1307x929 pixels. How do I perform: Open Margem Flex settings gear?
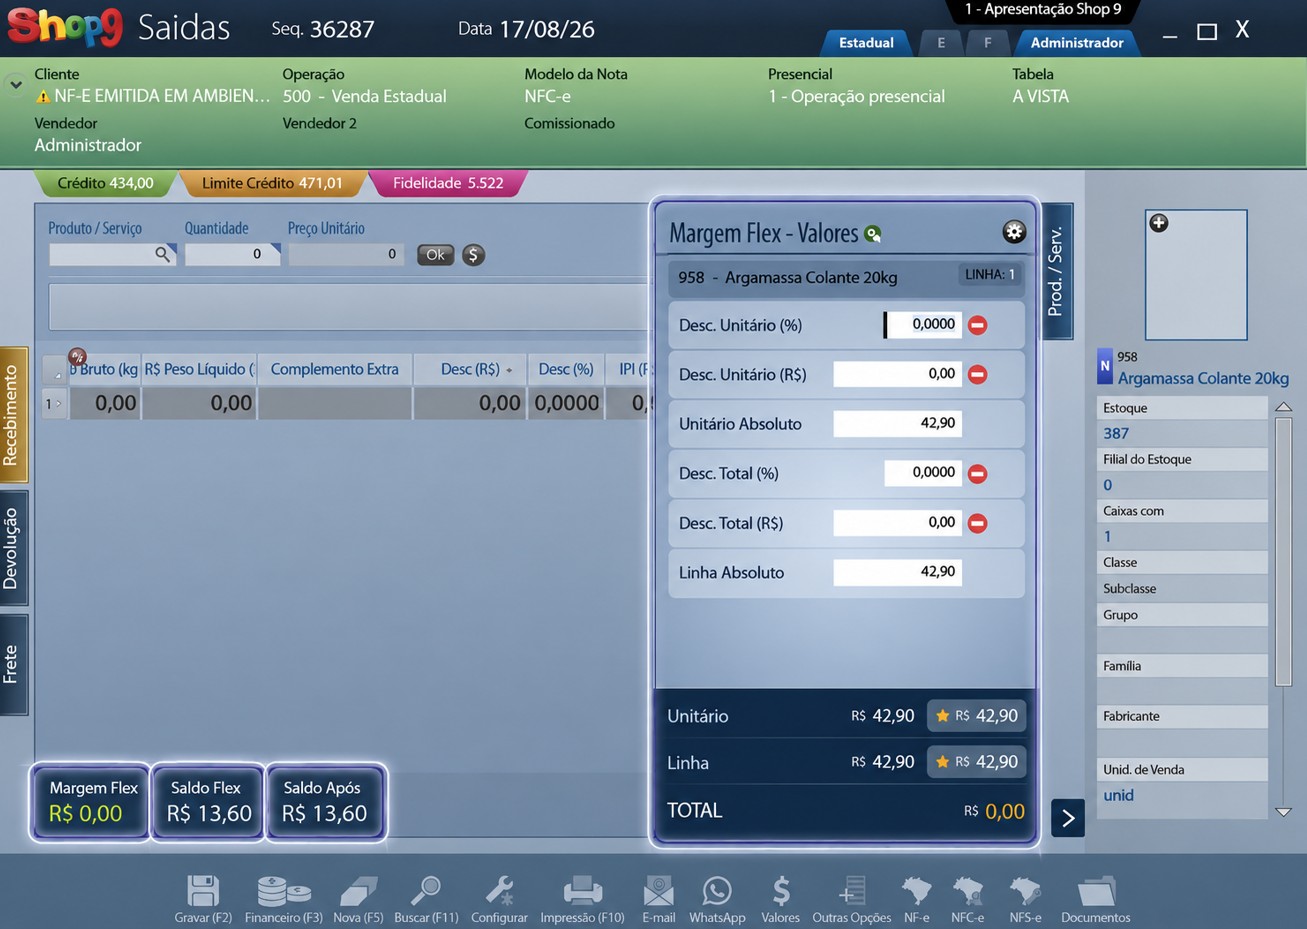pyautogui.click(x=1014, y=232)
